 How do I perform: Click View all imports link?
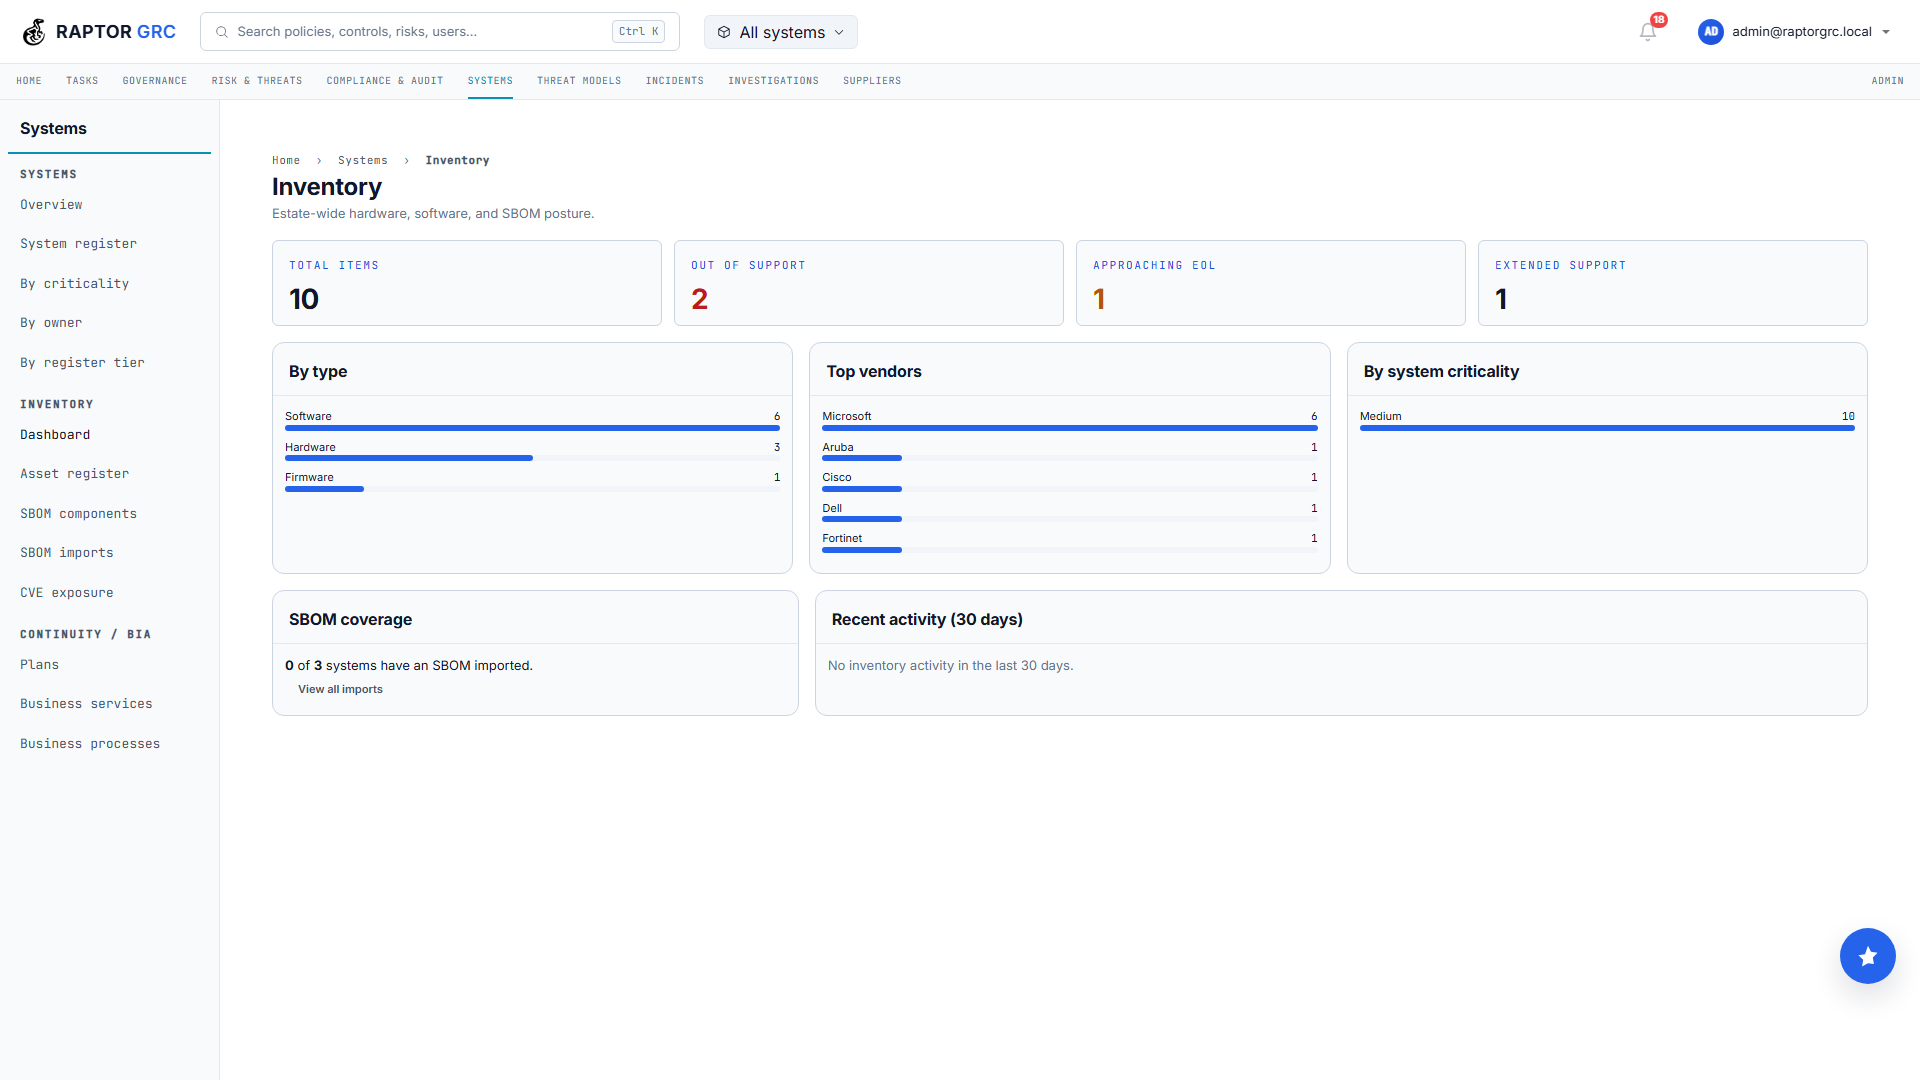pyautogui.click(x=340, y=690)
